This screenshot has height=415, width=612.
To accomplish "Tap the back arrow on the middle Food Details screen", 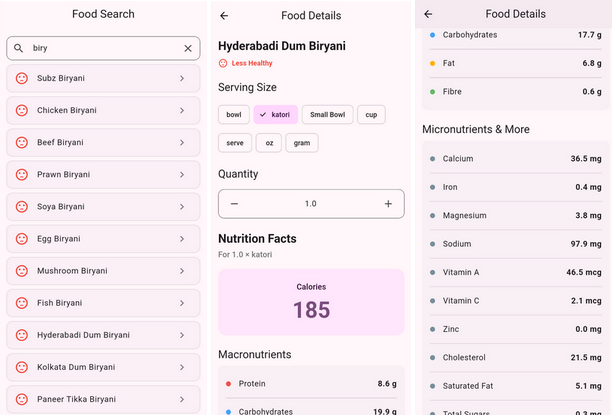I will (224, 16).
